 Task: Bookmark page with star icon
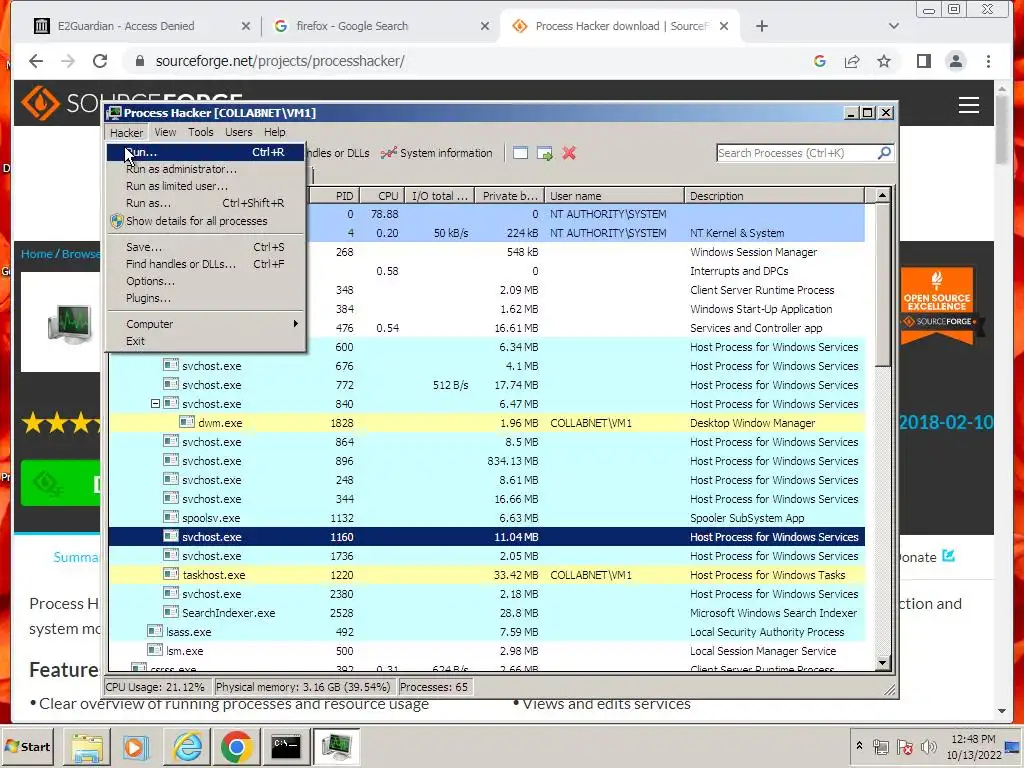click(884, 61)
